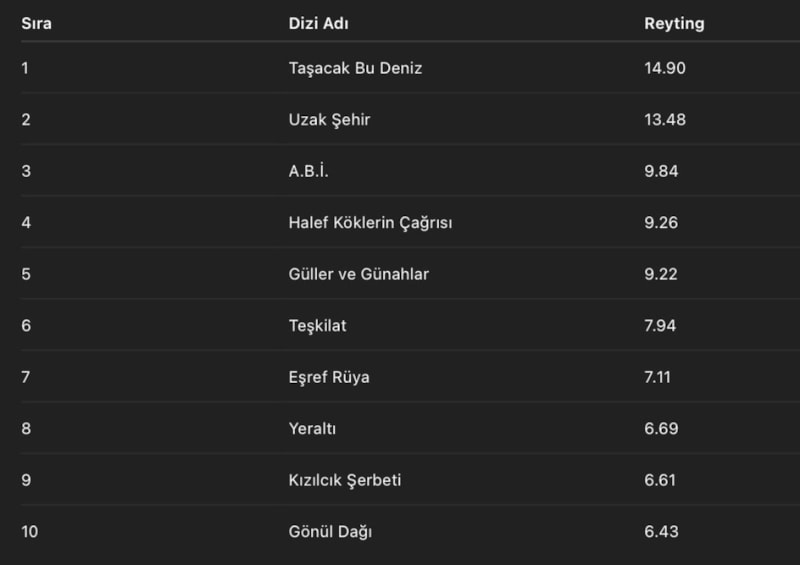
Task: Click the Sıra column header
Action: (x=36, y=23)
